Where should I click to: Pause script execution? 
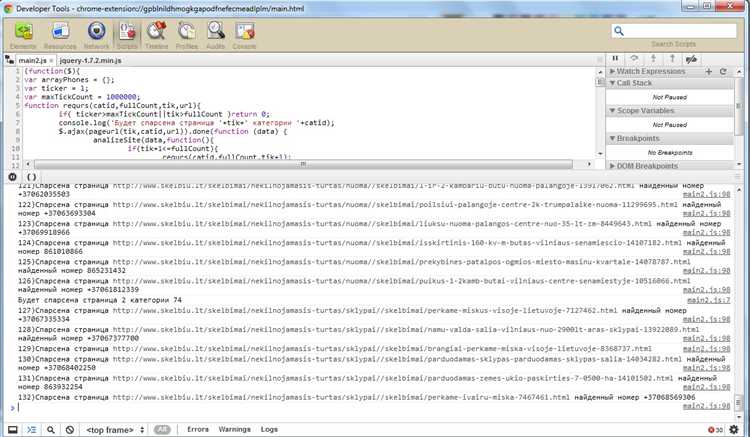click(x=615, y=58)
